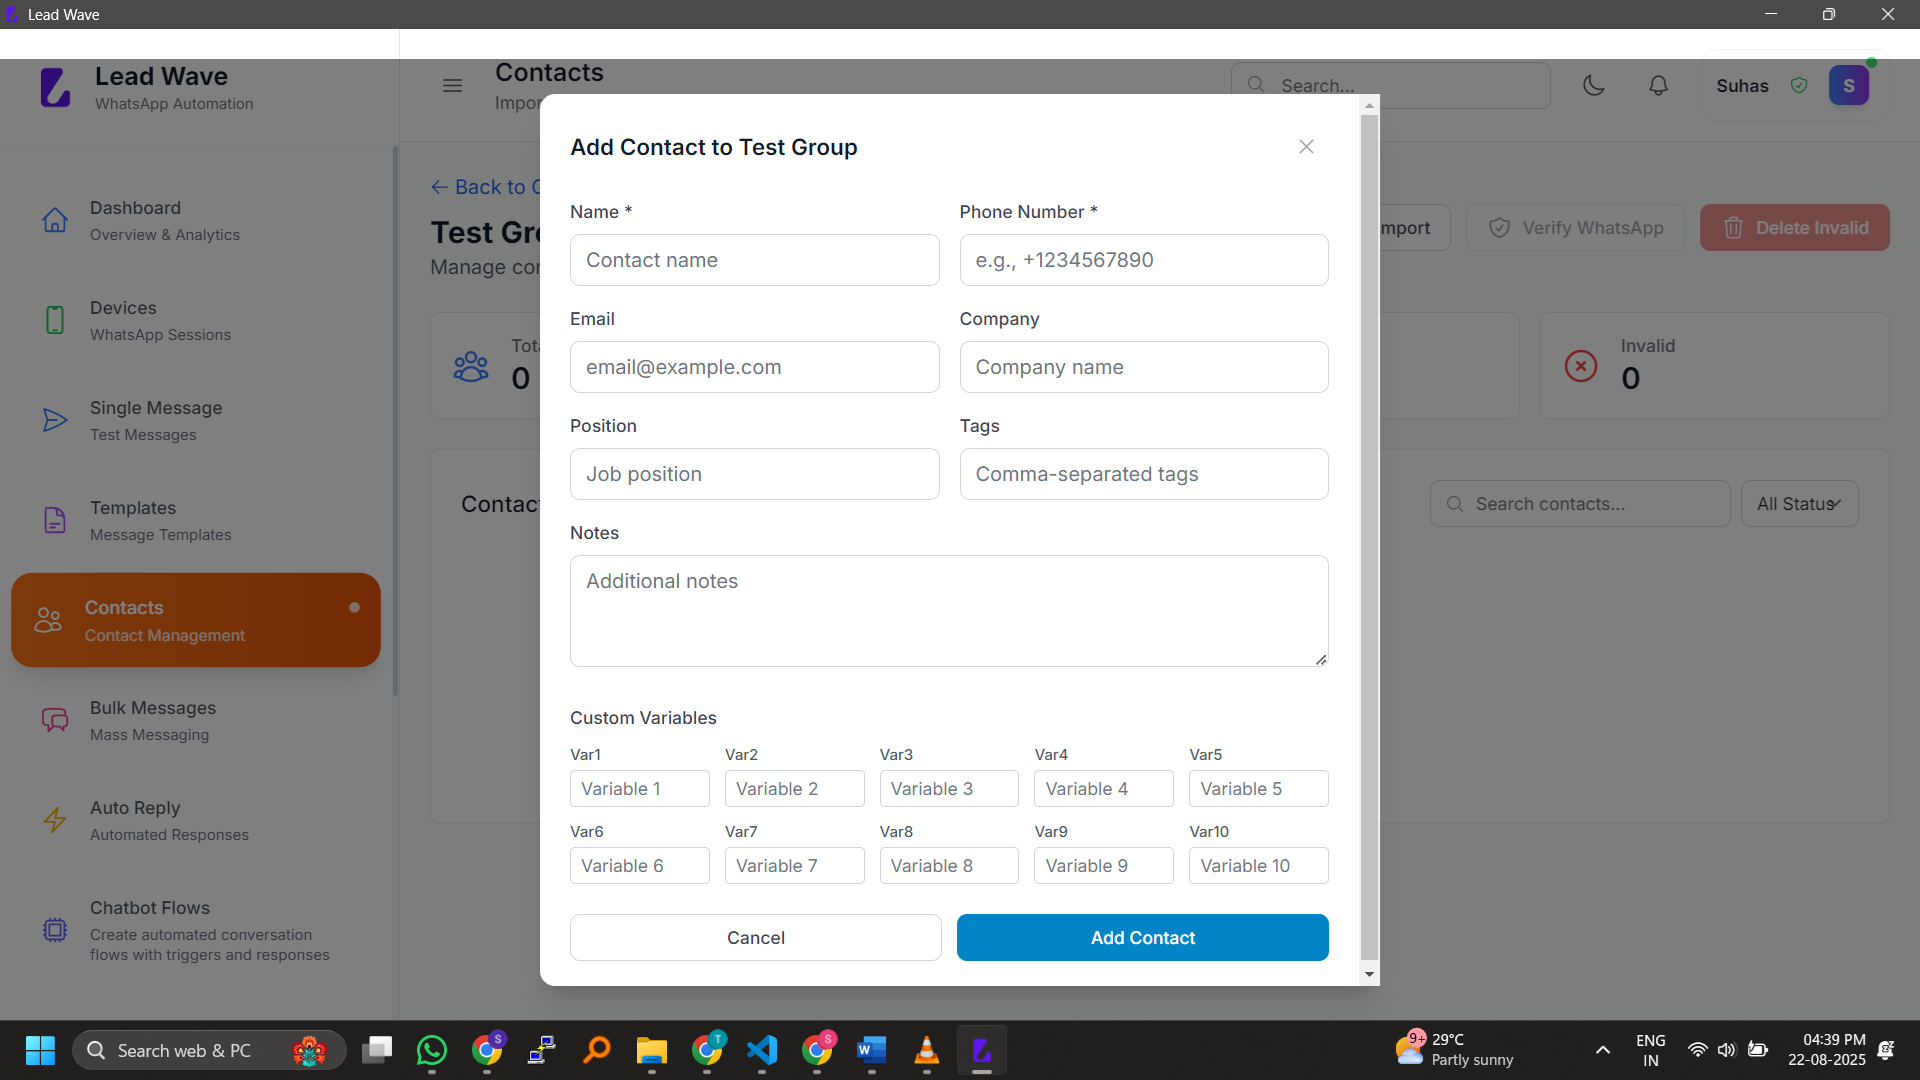The height and width of the screenshot is (1080, 1920).
Task: Click Chatbot Flows chip icon
Action: click(x=55, y=930)
